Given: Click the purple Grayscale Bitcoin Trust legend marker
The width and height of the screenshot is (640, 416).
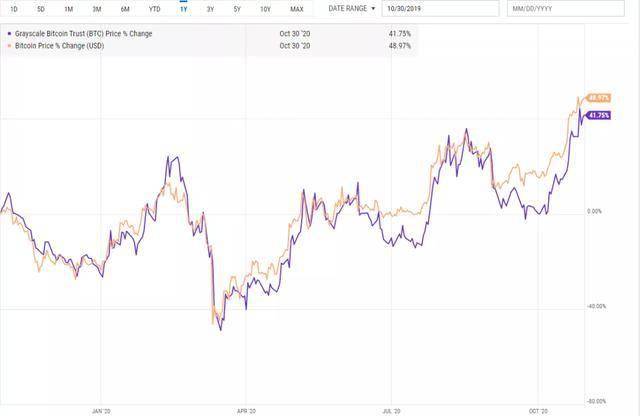Looking at the screenshot, I should (10, 34).
